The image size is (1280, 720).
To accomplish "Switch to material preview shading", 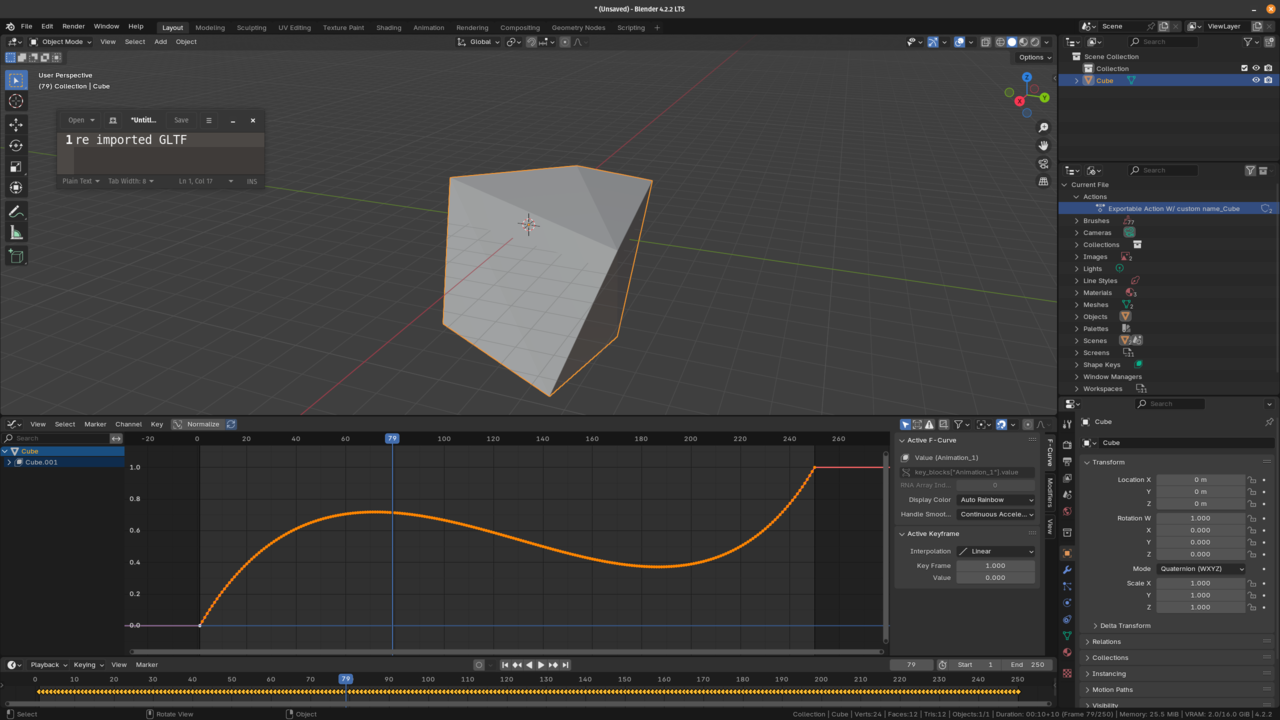I will 1023,42.
